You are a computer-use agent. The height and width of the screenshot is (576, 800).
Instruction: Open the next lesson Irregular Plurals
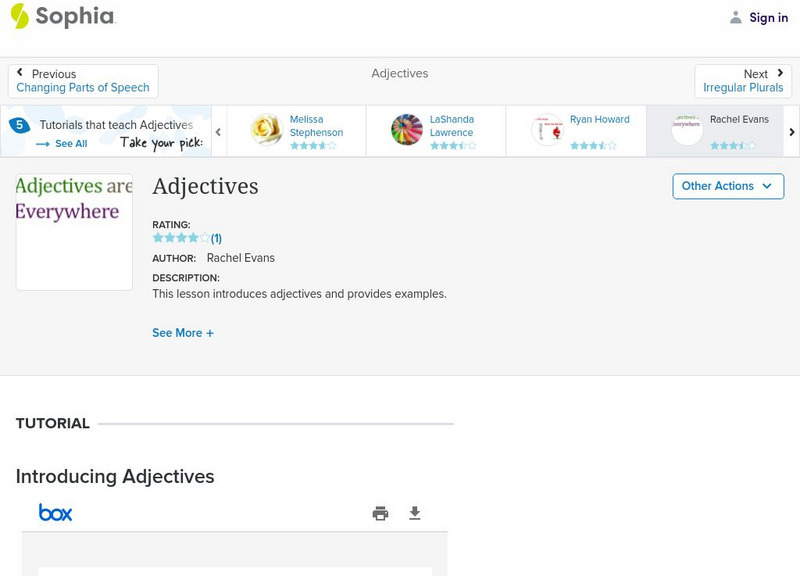click(x=744, y=81)
